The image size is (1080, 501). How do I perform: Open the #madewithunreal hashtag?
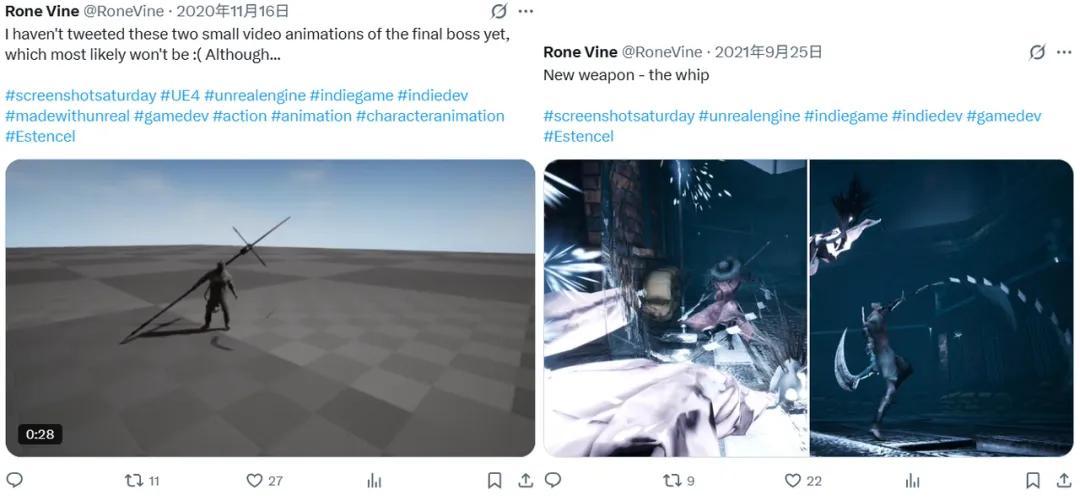(68, 116)
